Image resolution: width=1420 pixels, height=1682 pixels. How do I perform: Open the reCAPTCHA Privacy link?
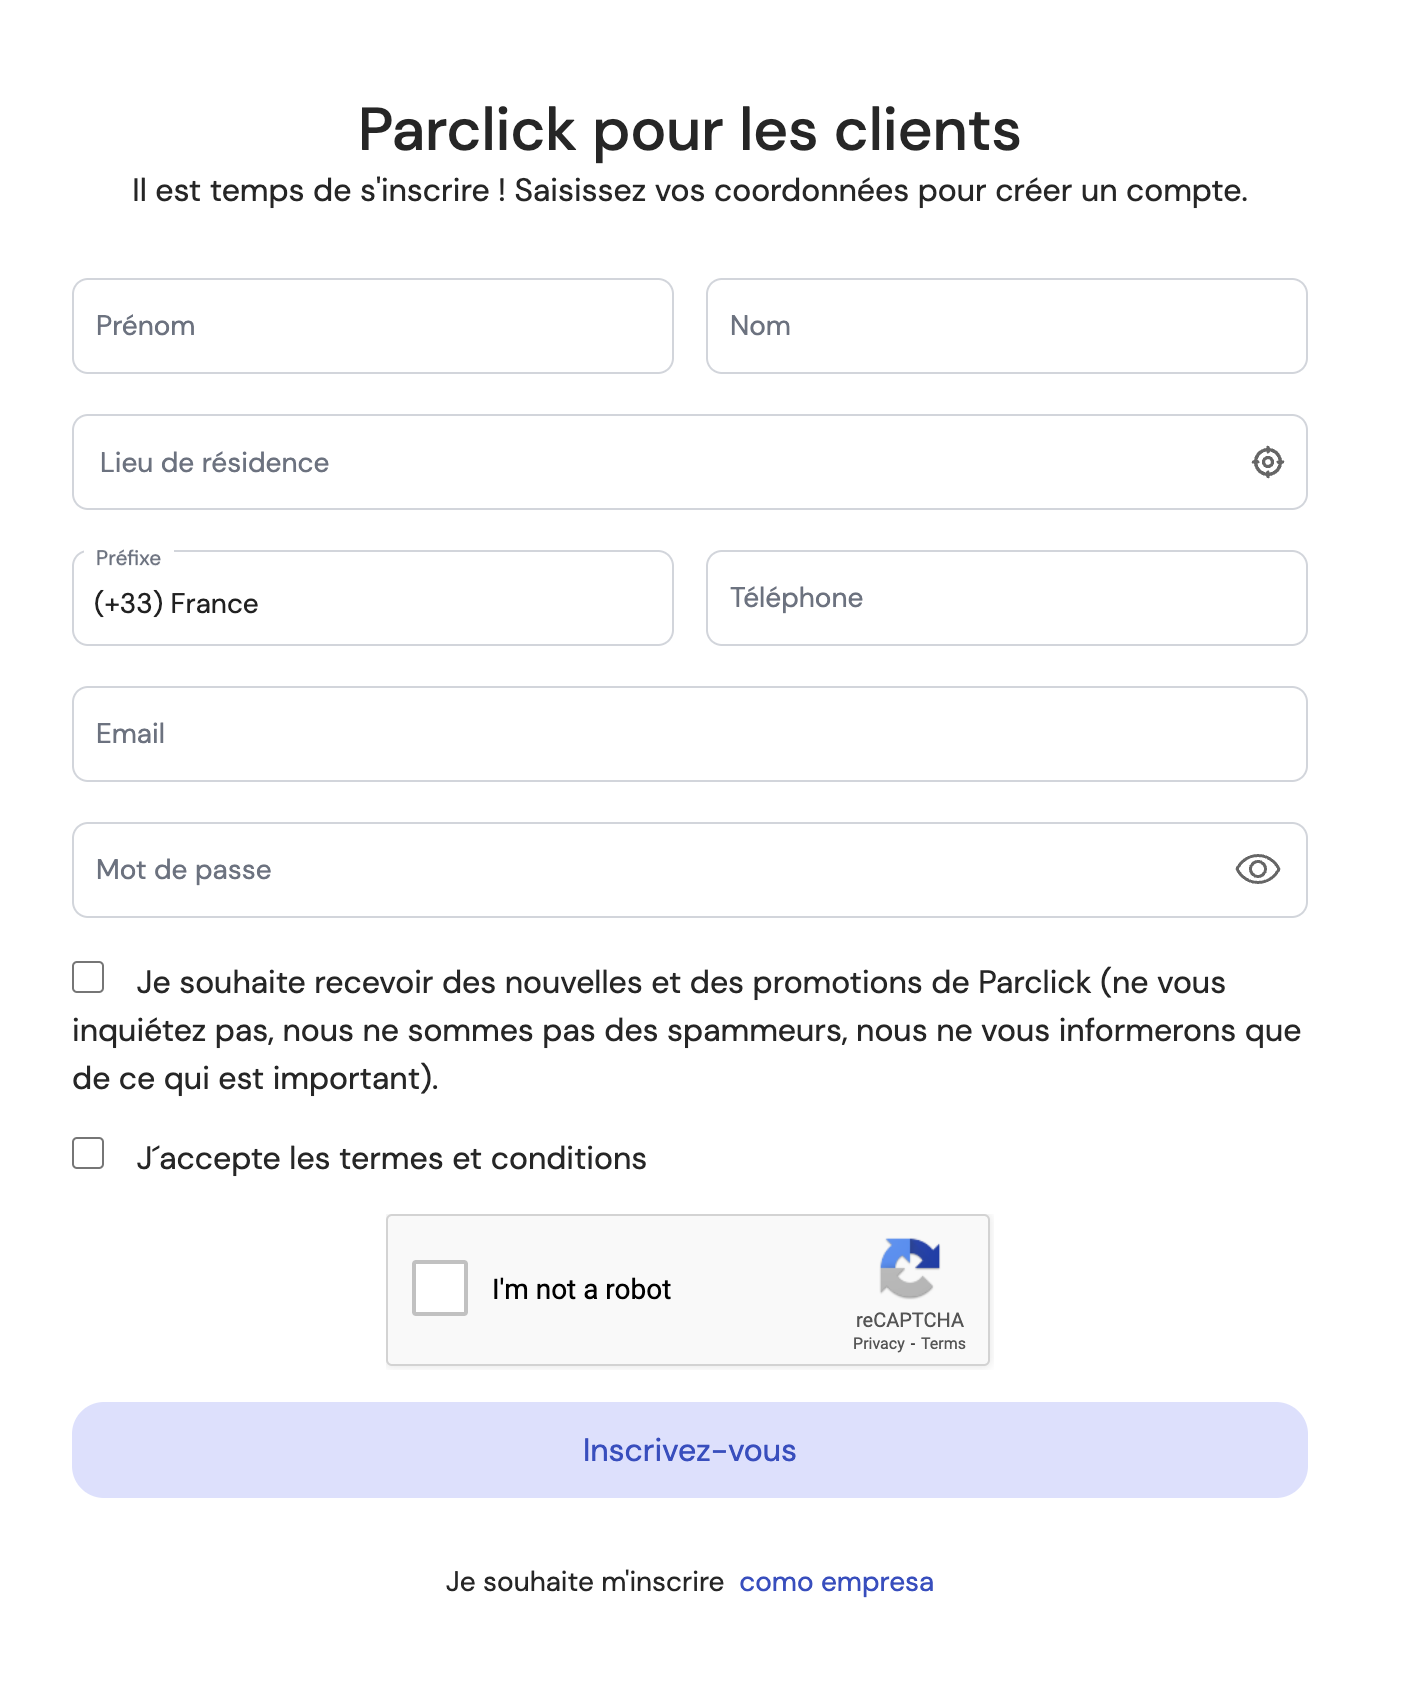click(878, 1344)
